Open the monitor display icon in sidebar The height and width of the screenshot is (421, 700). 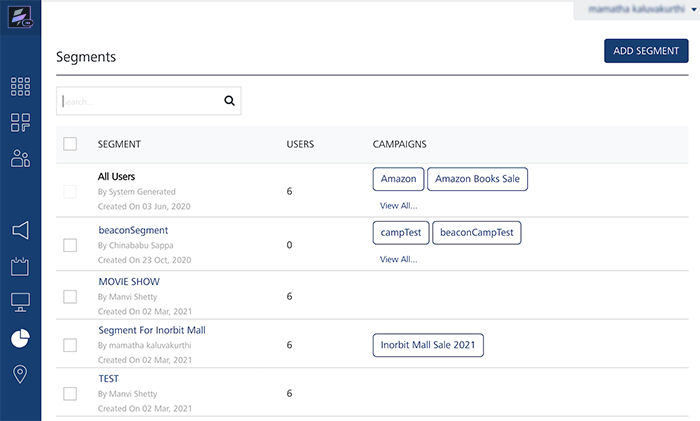click(x=20, y=302)
